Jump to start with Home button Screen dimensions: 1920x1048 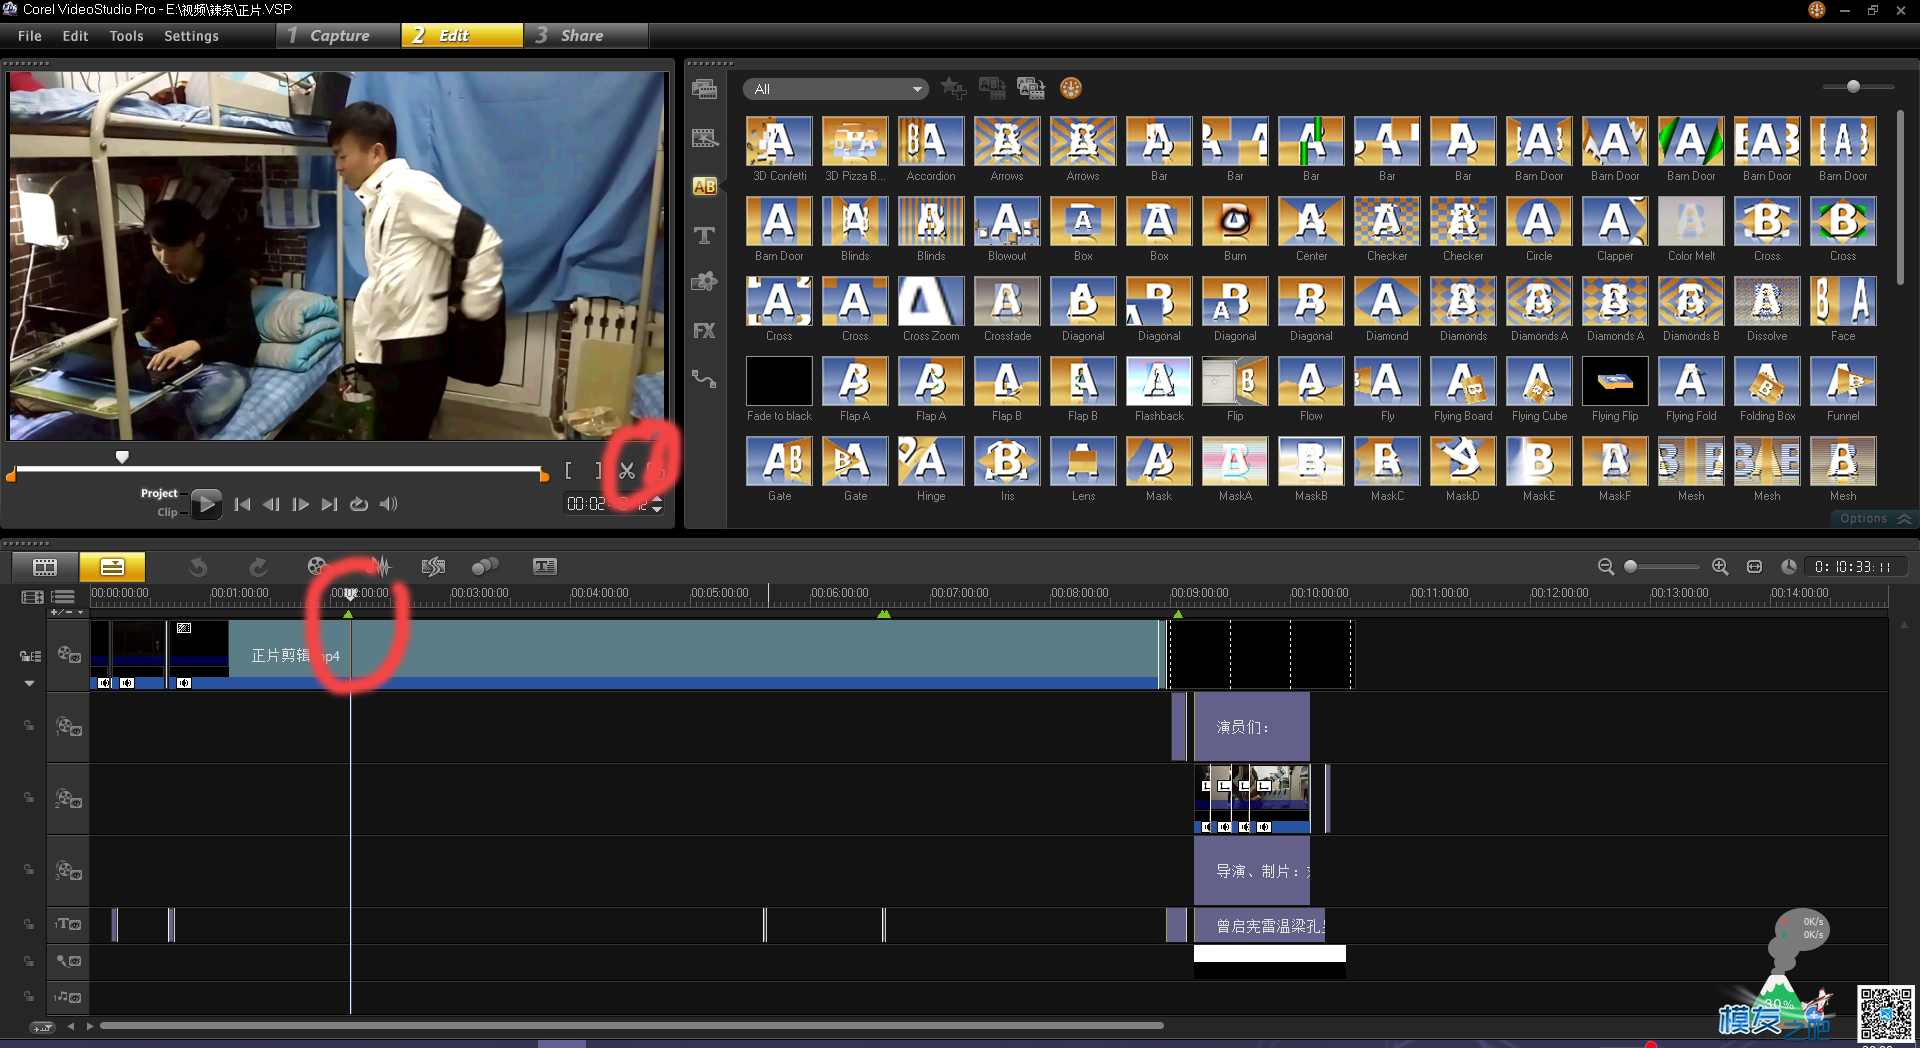tap(242, 504)
